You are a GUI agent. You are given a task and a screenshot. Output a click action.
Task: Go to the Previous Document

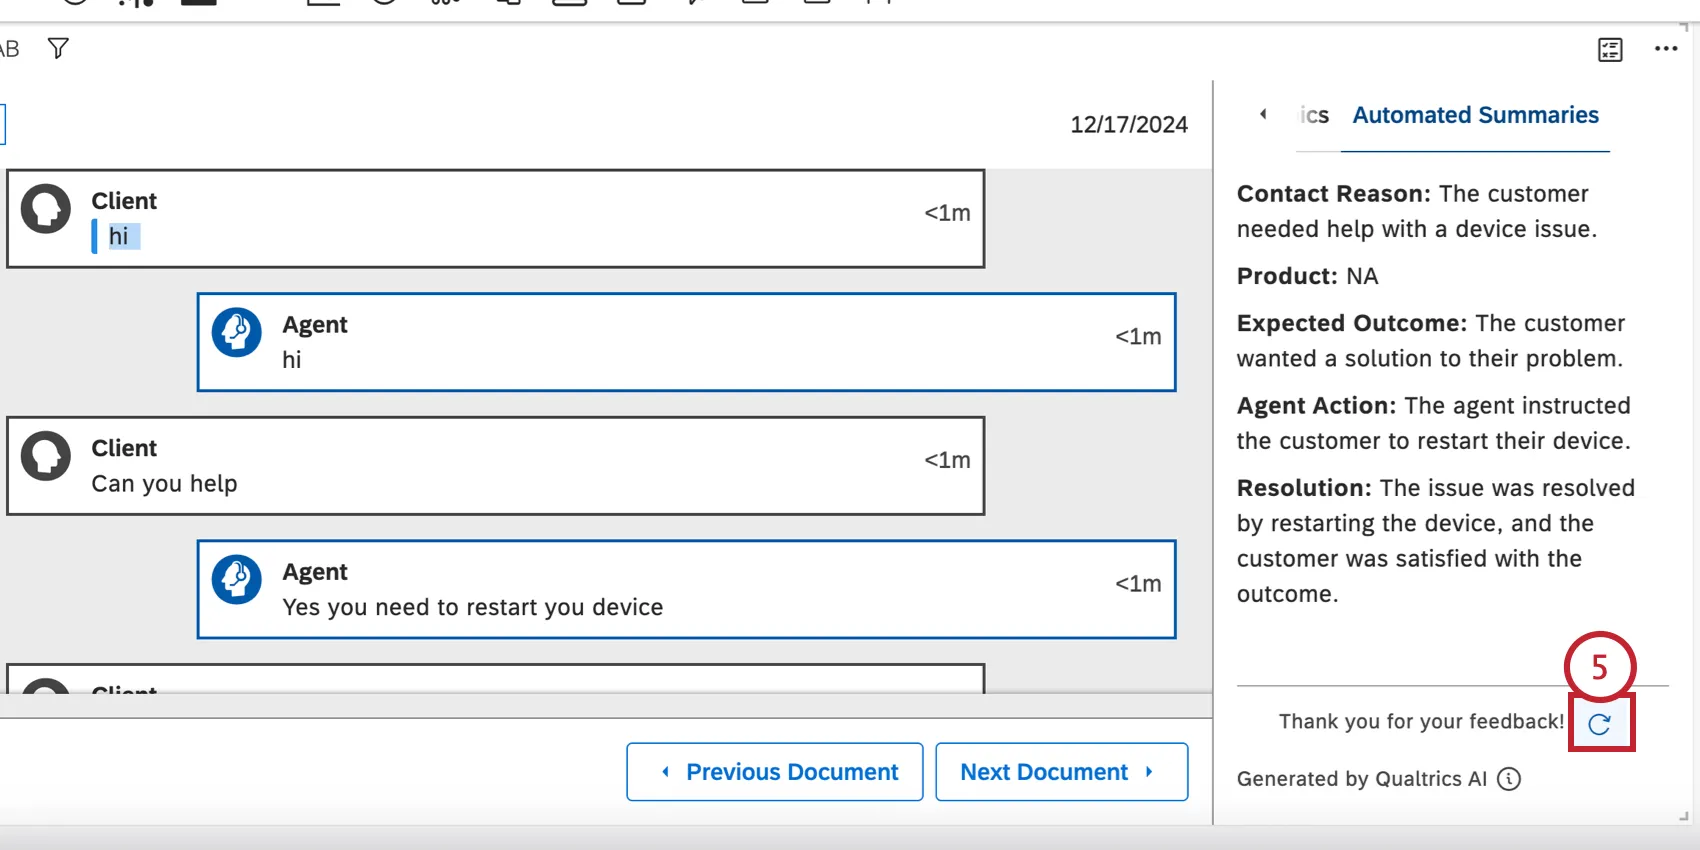775,772
